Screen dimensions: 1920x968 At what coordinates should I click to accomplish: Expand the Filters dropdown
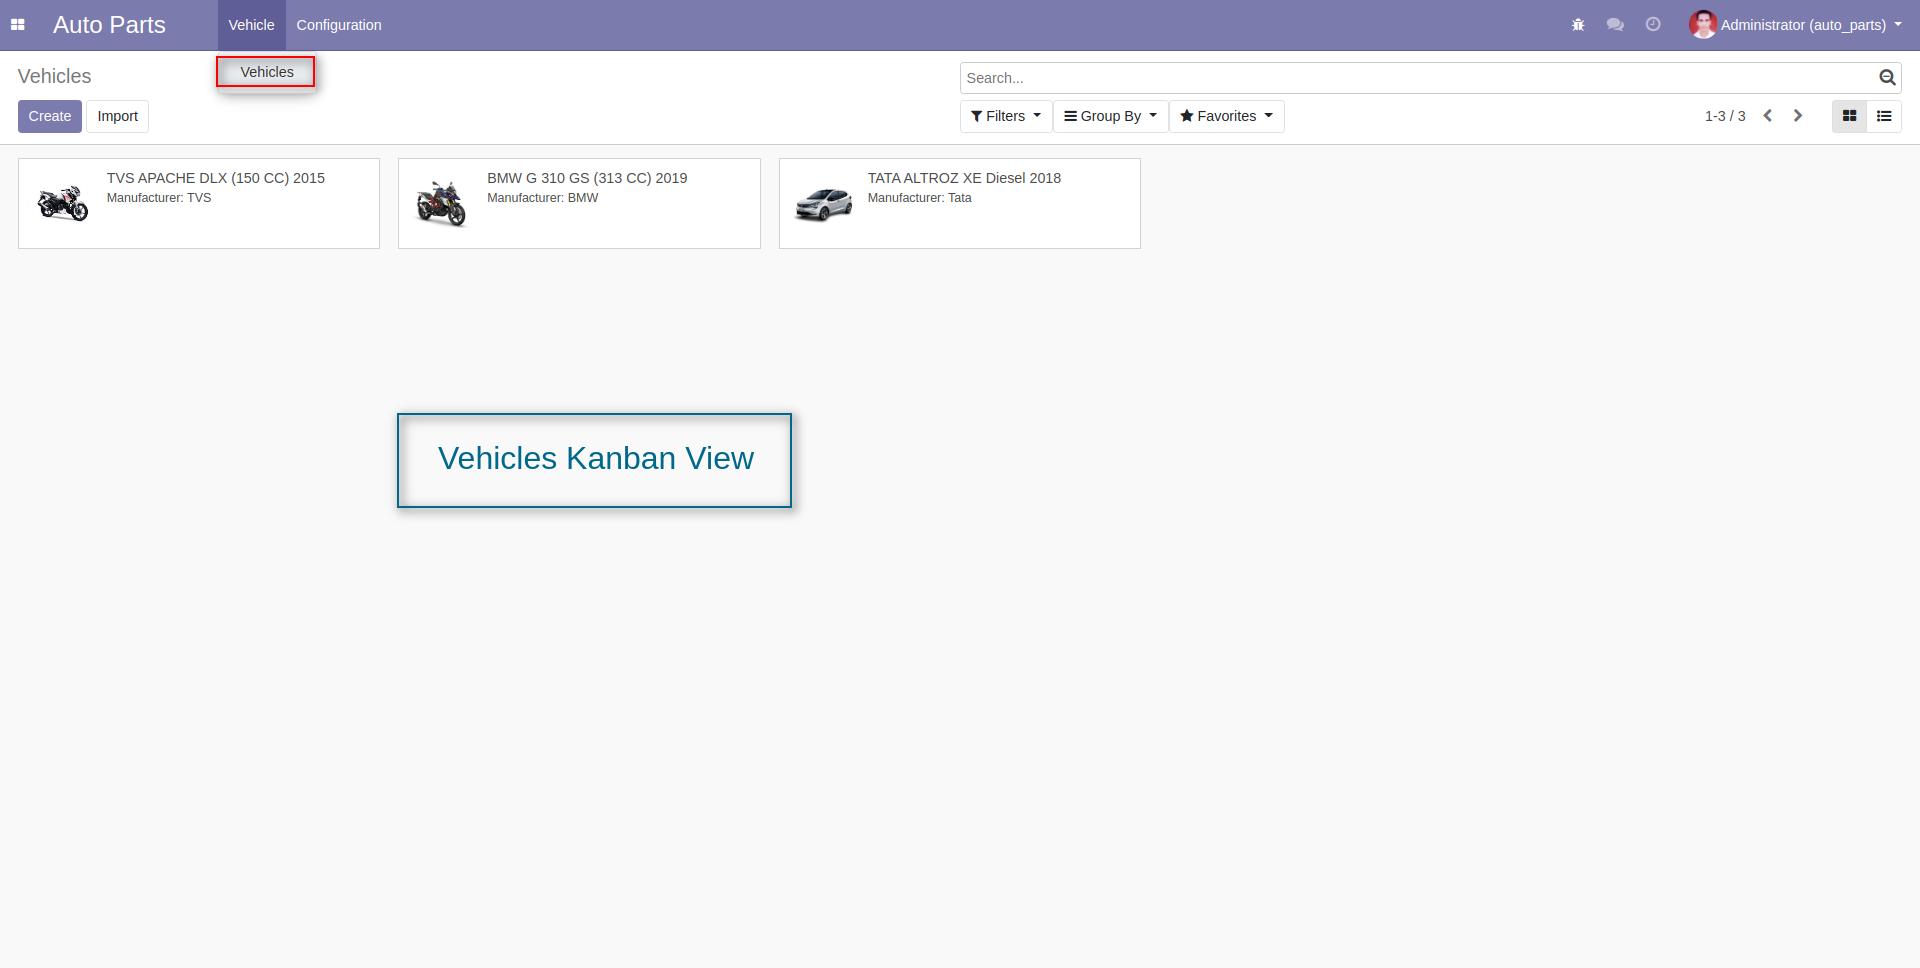(1006, 116)
